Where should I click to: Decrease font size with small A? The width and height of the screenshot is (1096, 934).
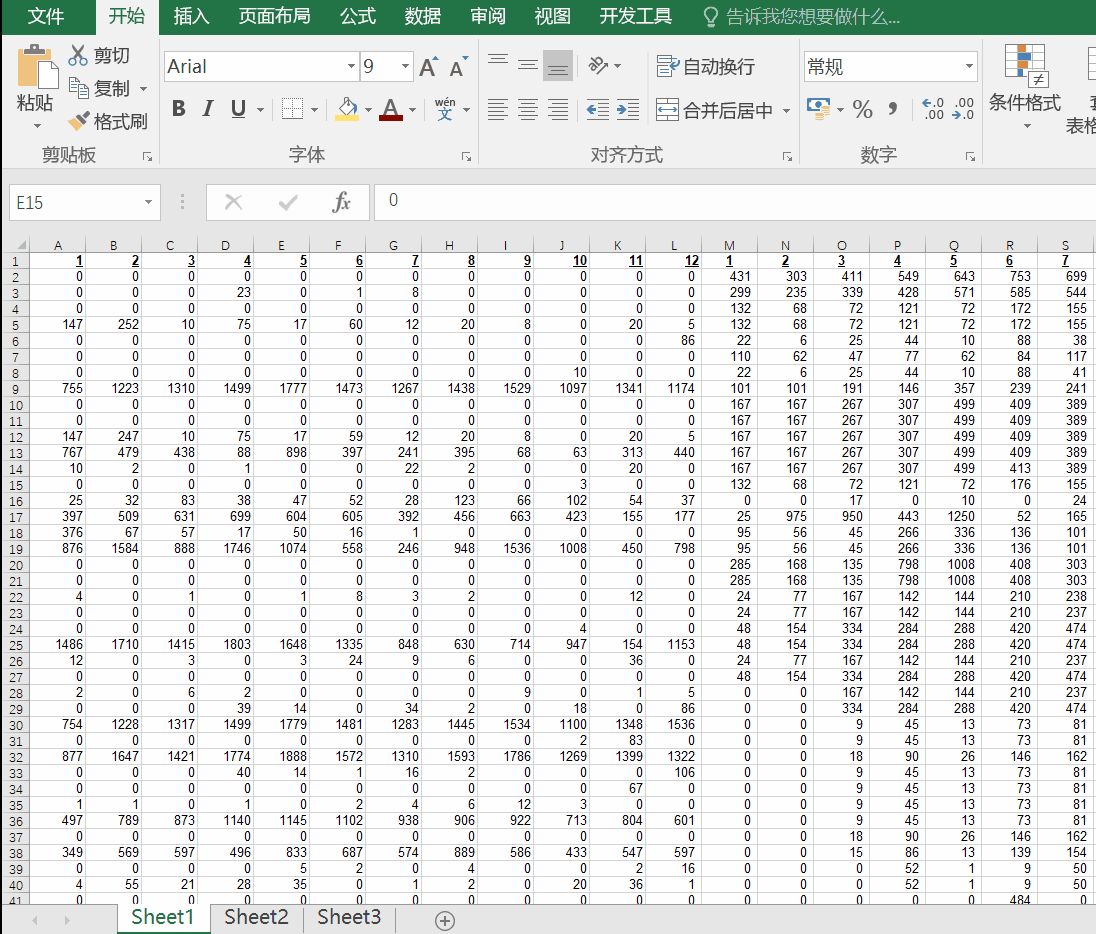click(x=459, y=66)
